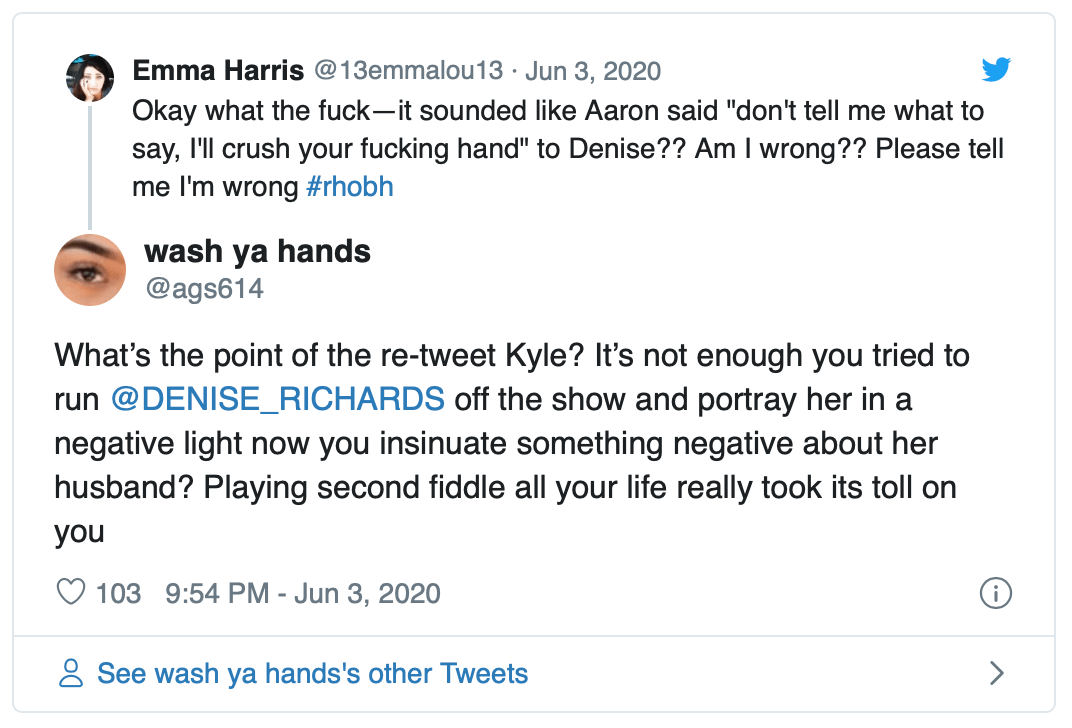Visit the @DENISE_RICHARDS mention

click(x=278, y=399)
